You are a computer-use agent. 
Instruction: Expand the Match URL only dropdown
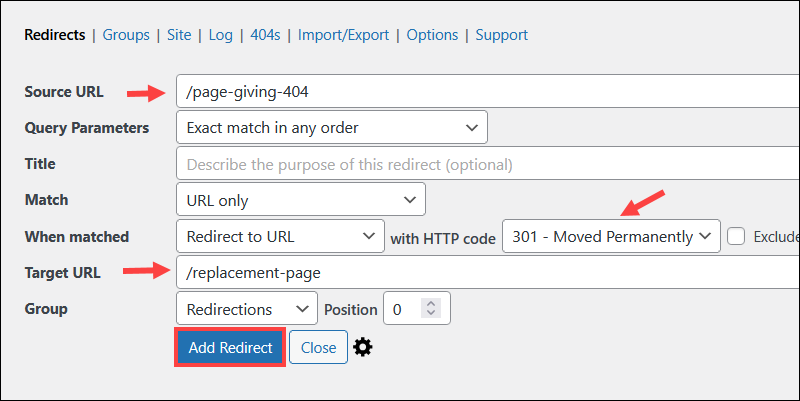pyautogui.click(x=300, y=200)
